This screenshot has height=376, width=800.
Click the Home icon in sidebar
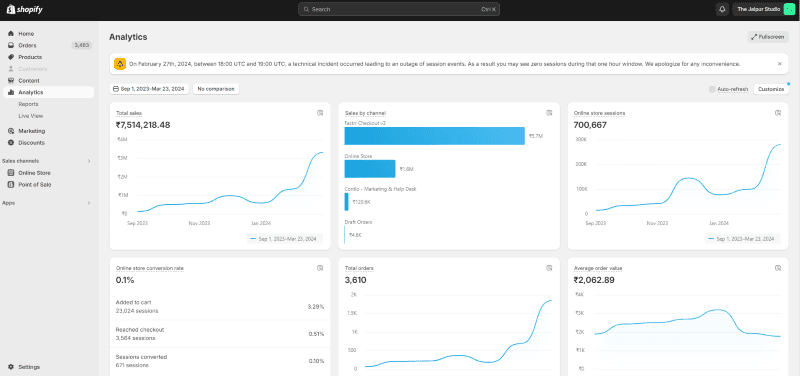tap(11, 34)
